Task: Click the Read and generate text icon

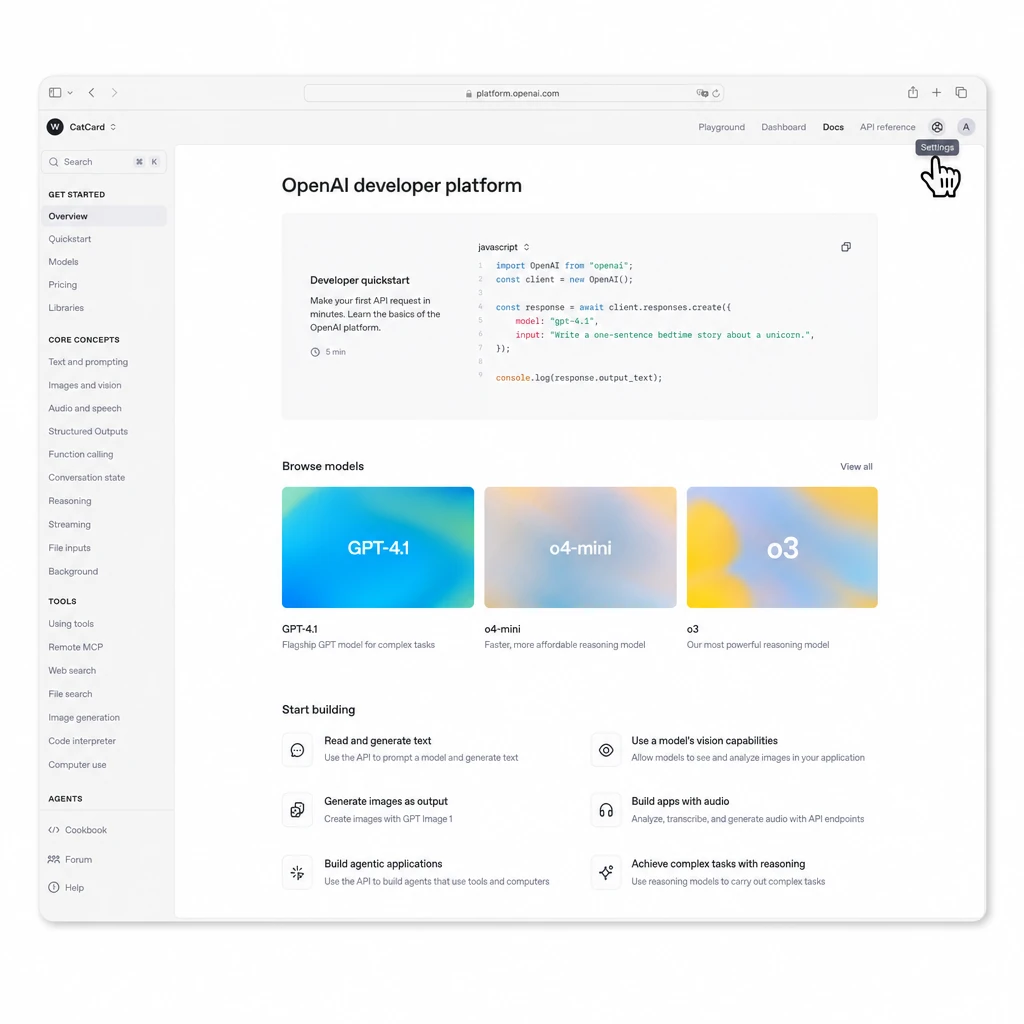Action: click(x=297, y=750)
